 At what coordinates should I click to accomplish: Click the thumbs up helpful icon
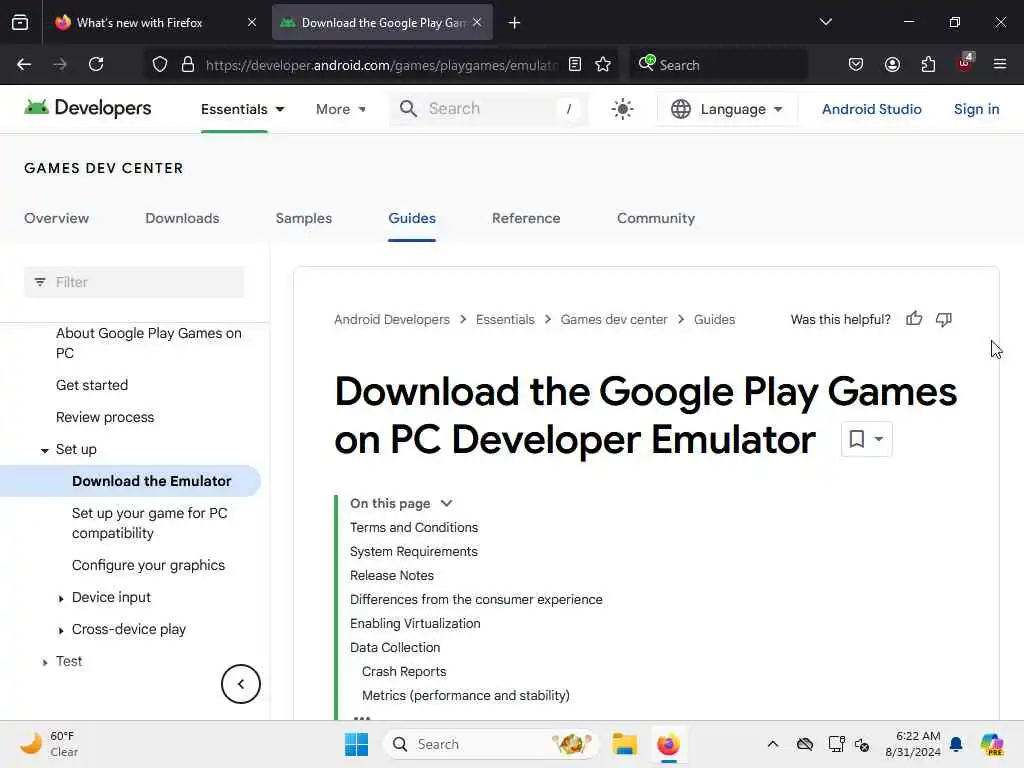point(914,319)
